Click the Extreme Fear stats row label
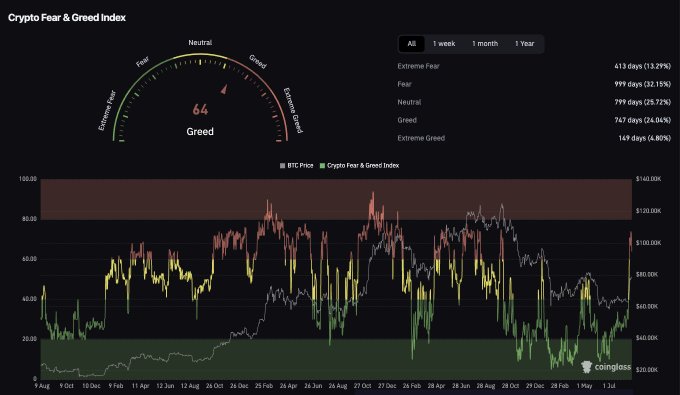The width and height of the screenshot is (680, 395). tap(418, 66)
